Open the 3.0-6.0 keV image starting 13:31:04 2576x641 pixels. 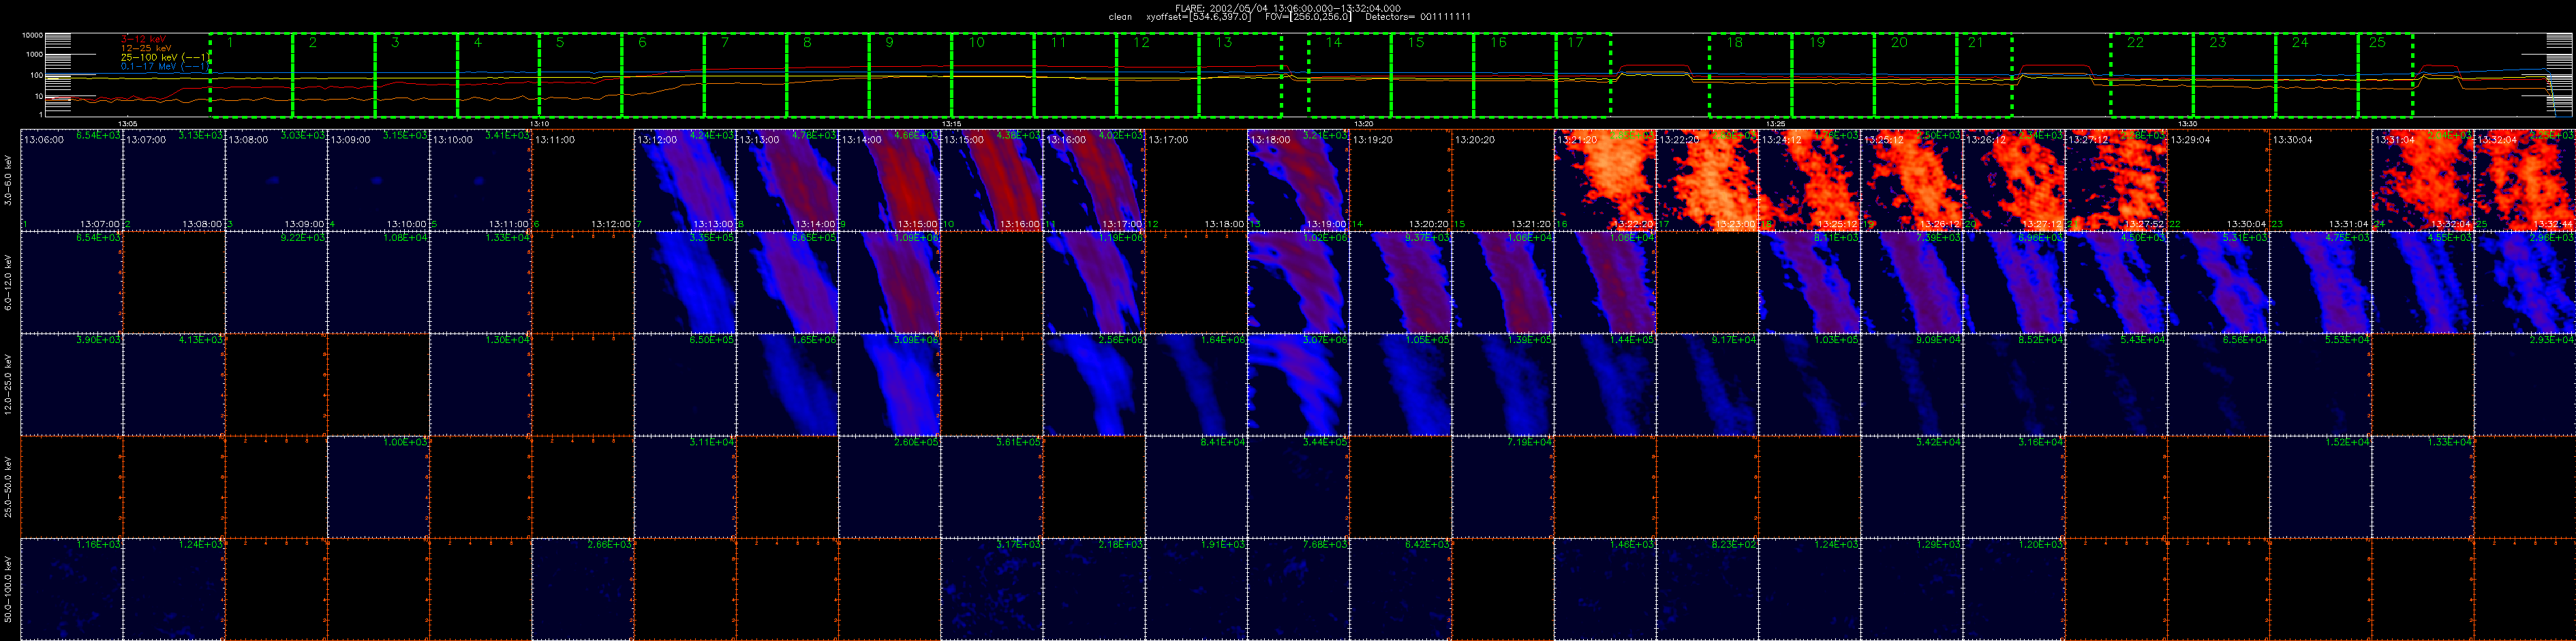[x=2422, y=180]
